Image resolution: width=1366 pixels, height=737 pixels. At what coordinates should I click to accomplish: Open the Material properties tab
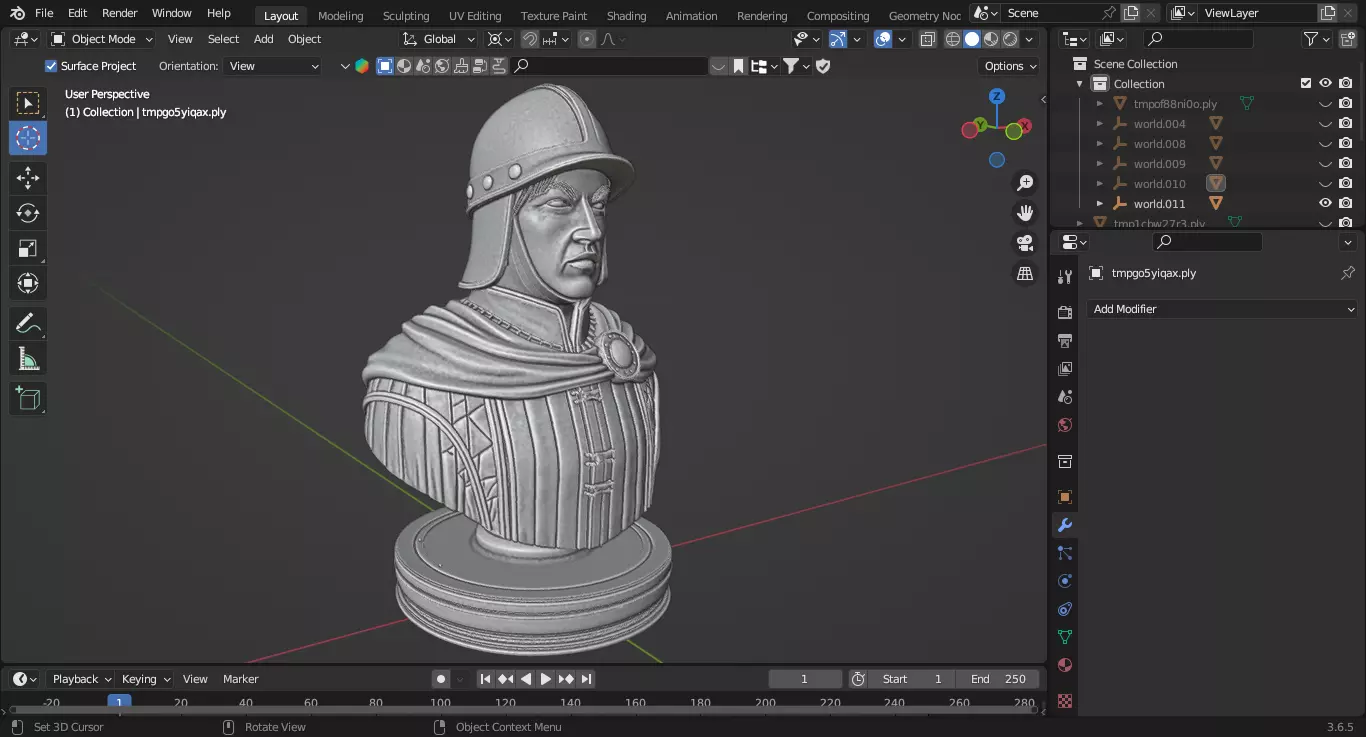tap(1065, 665)
